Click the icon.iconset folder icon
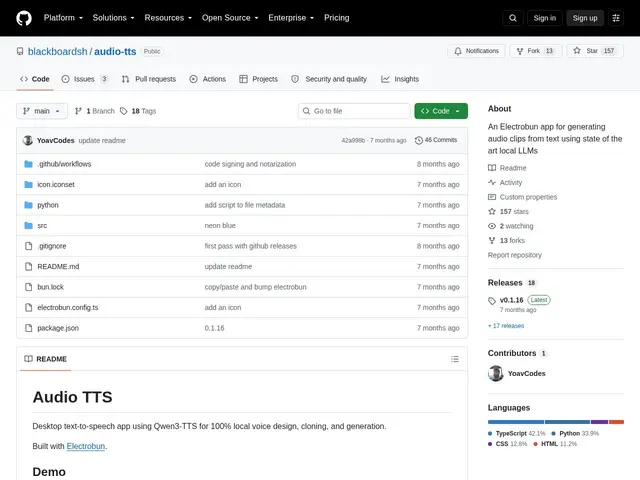640x480 pixels. click(28, 184)
